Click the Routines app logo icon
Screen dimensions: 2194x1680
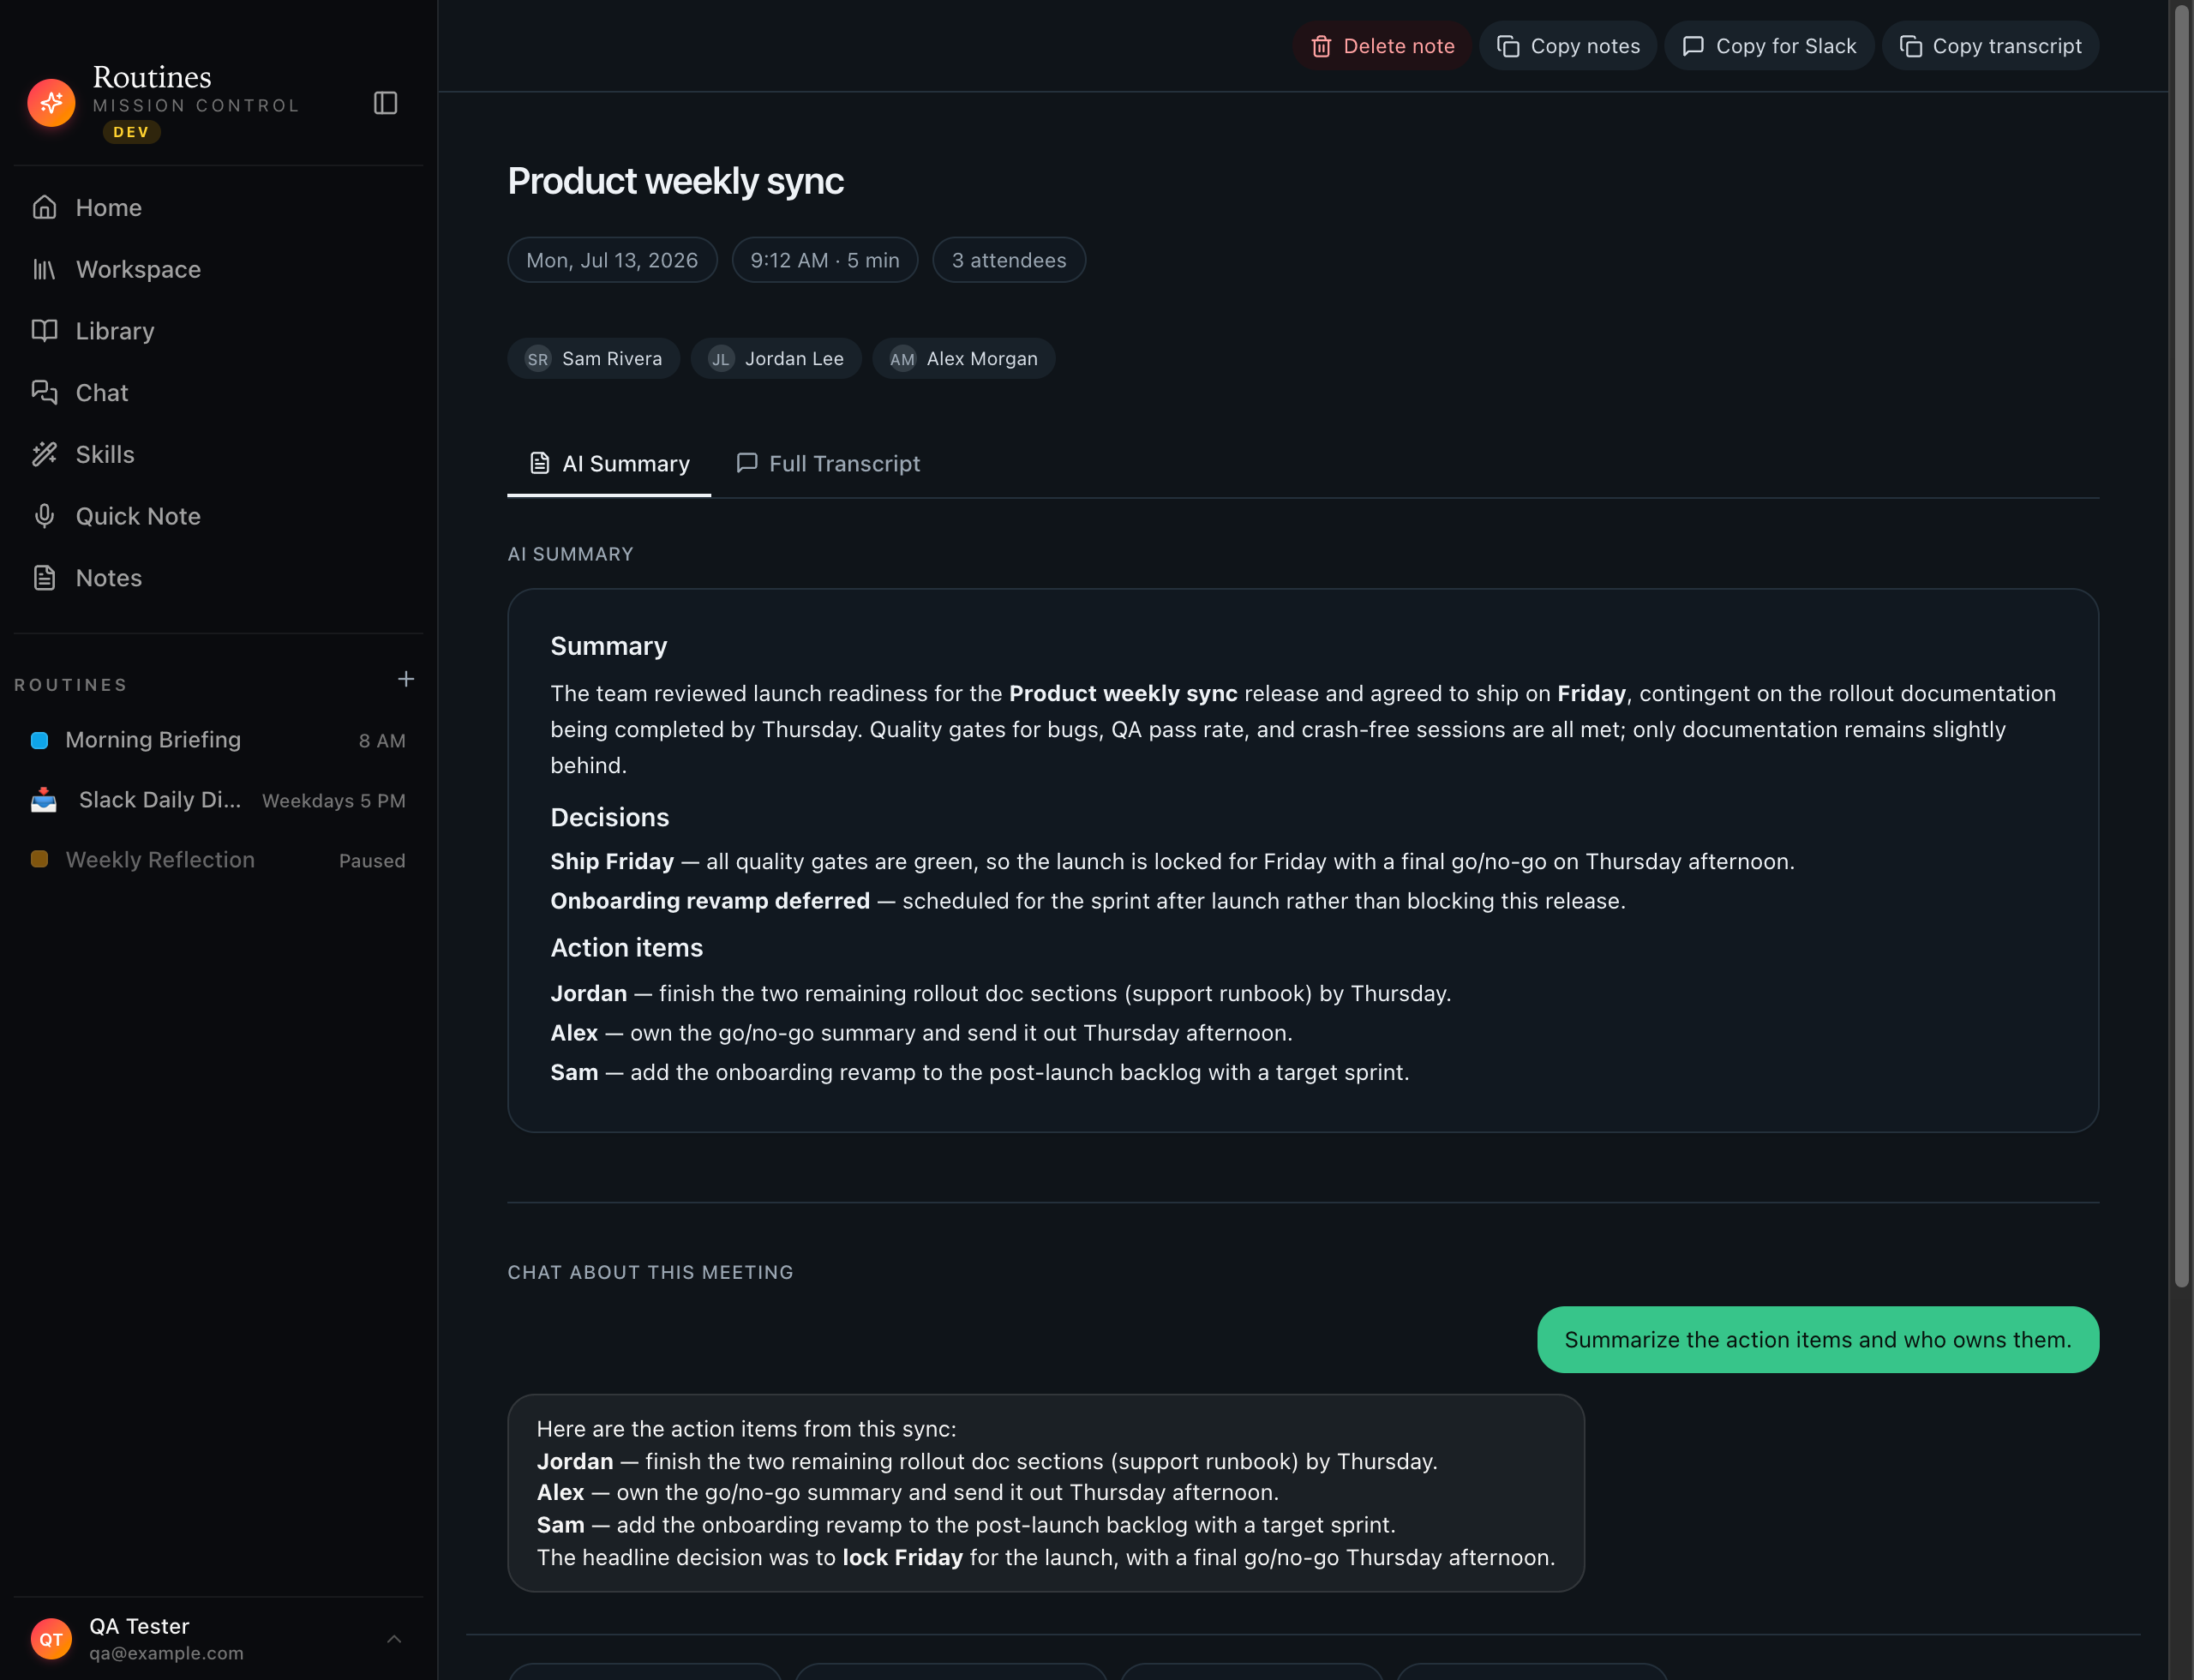tap(51, 103)
